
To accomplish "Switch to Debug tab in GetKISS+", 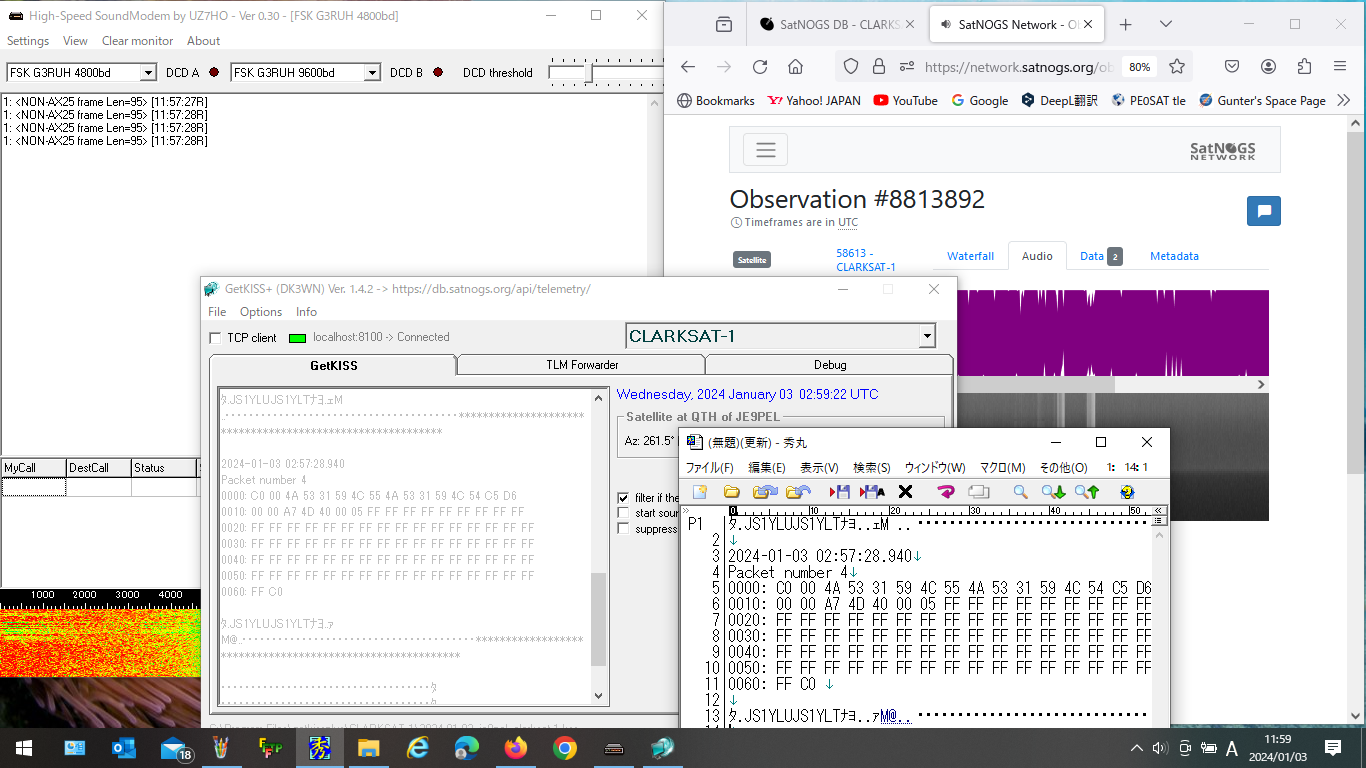I will point(829,365).
